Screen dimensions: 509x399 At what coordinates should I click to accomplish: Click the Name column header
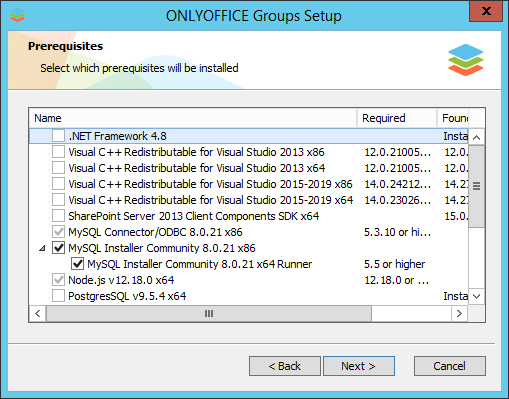click(x=193, y=118)
